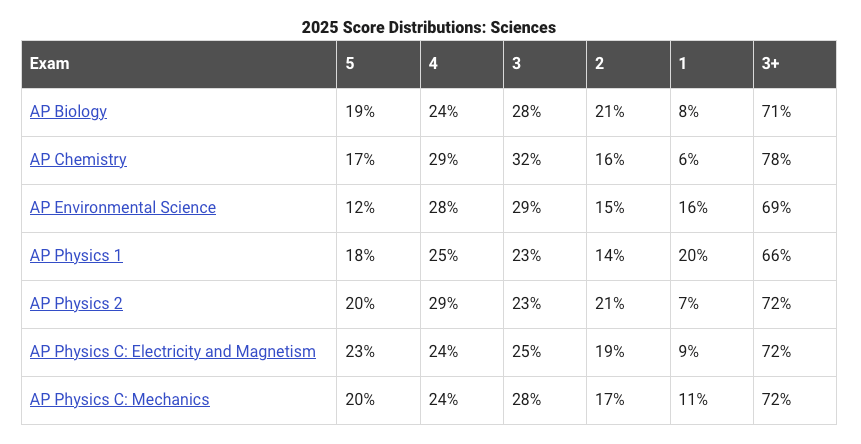Follow the AP Physics 1 link
Image resolution: width=861 pixels, height=444 pixels.
coord(76,256)
